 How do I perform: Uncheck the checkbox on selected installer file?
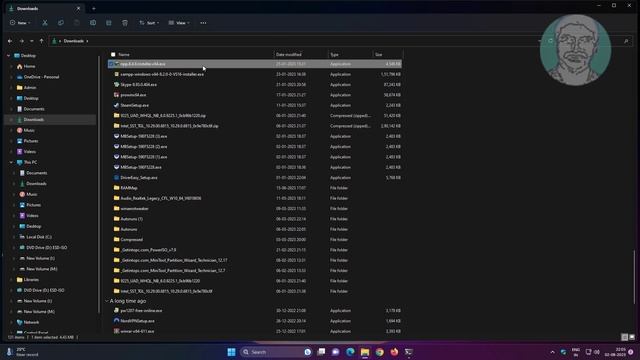(x=111, y=64)
